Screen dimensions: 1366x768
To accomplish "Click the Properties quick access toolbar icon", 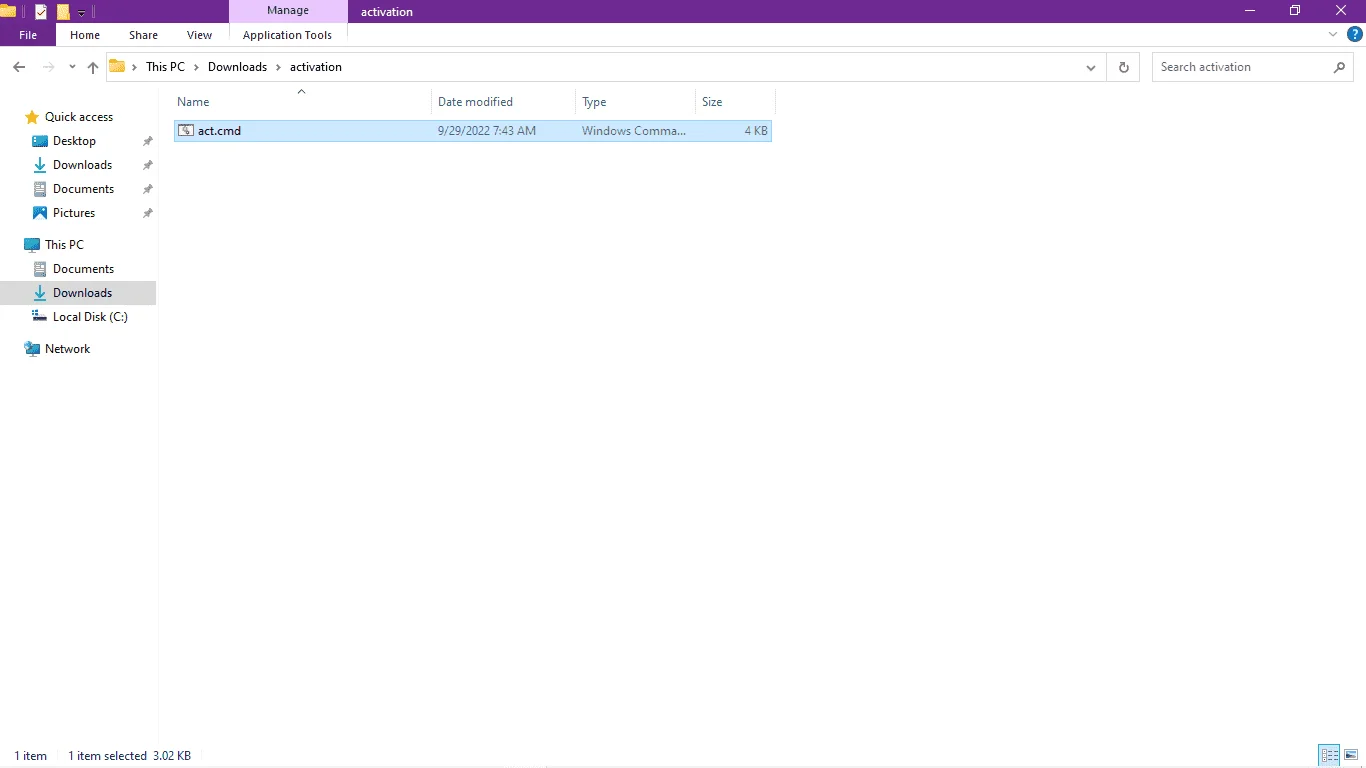I will pos(41,12).
